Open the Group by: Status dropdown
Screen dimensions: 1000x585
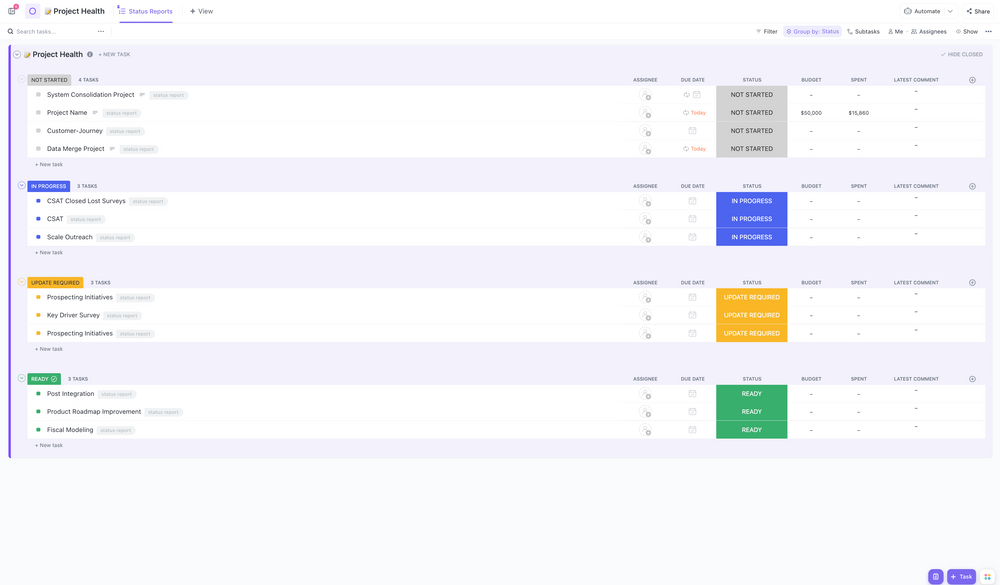[813, 32]
